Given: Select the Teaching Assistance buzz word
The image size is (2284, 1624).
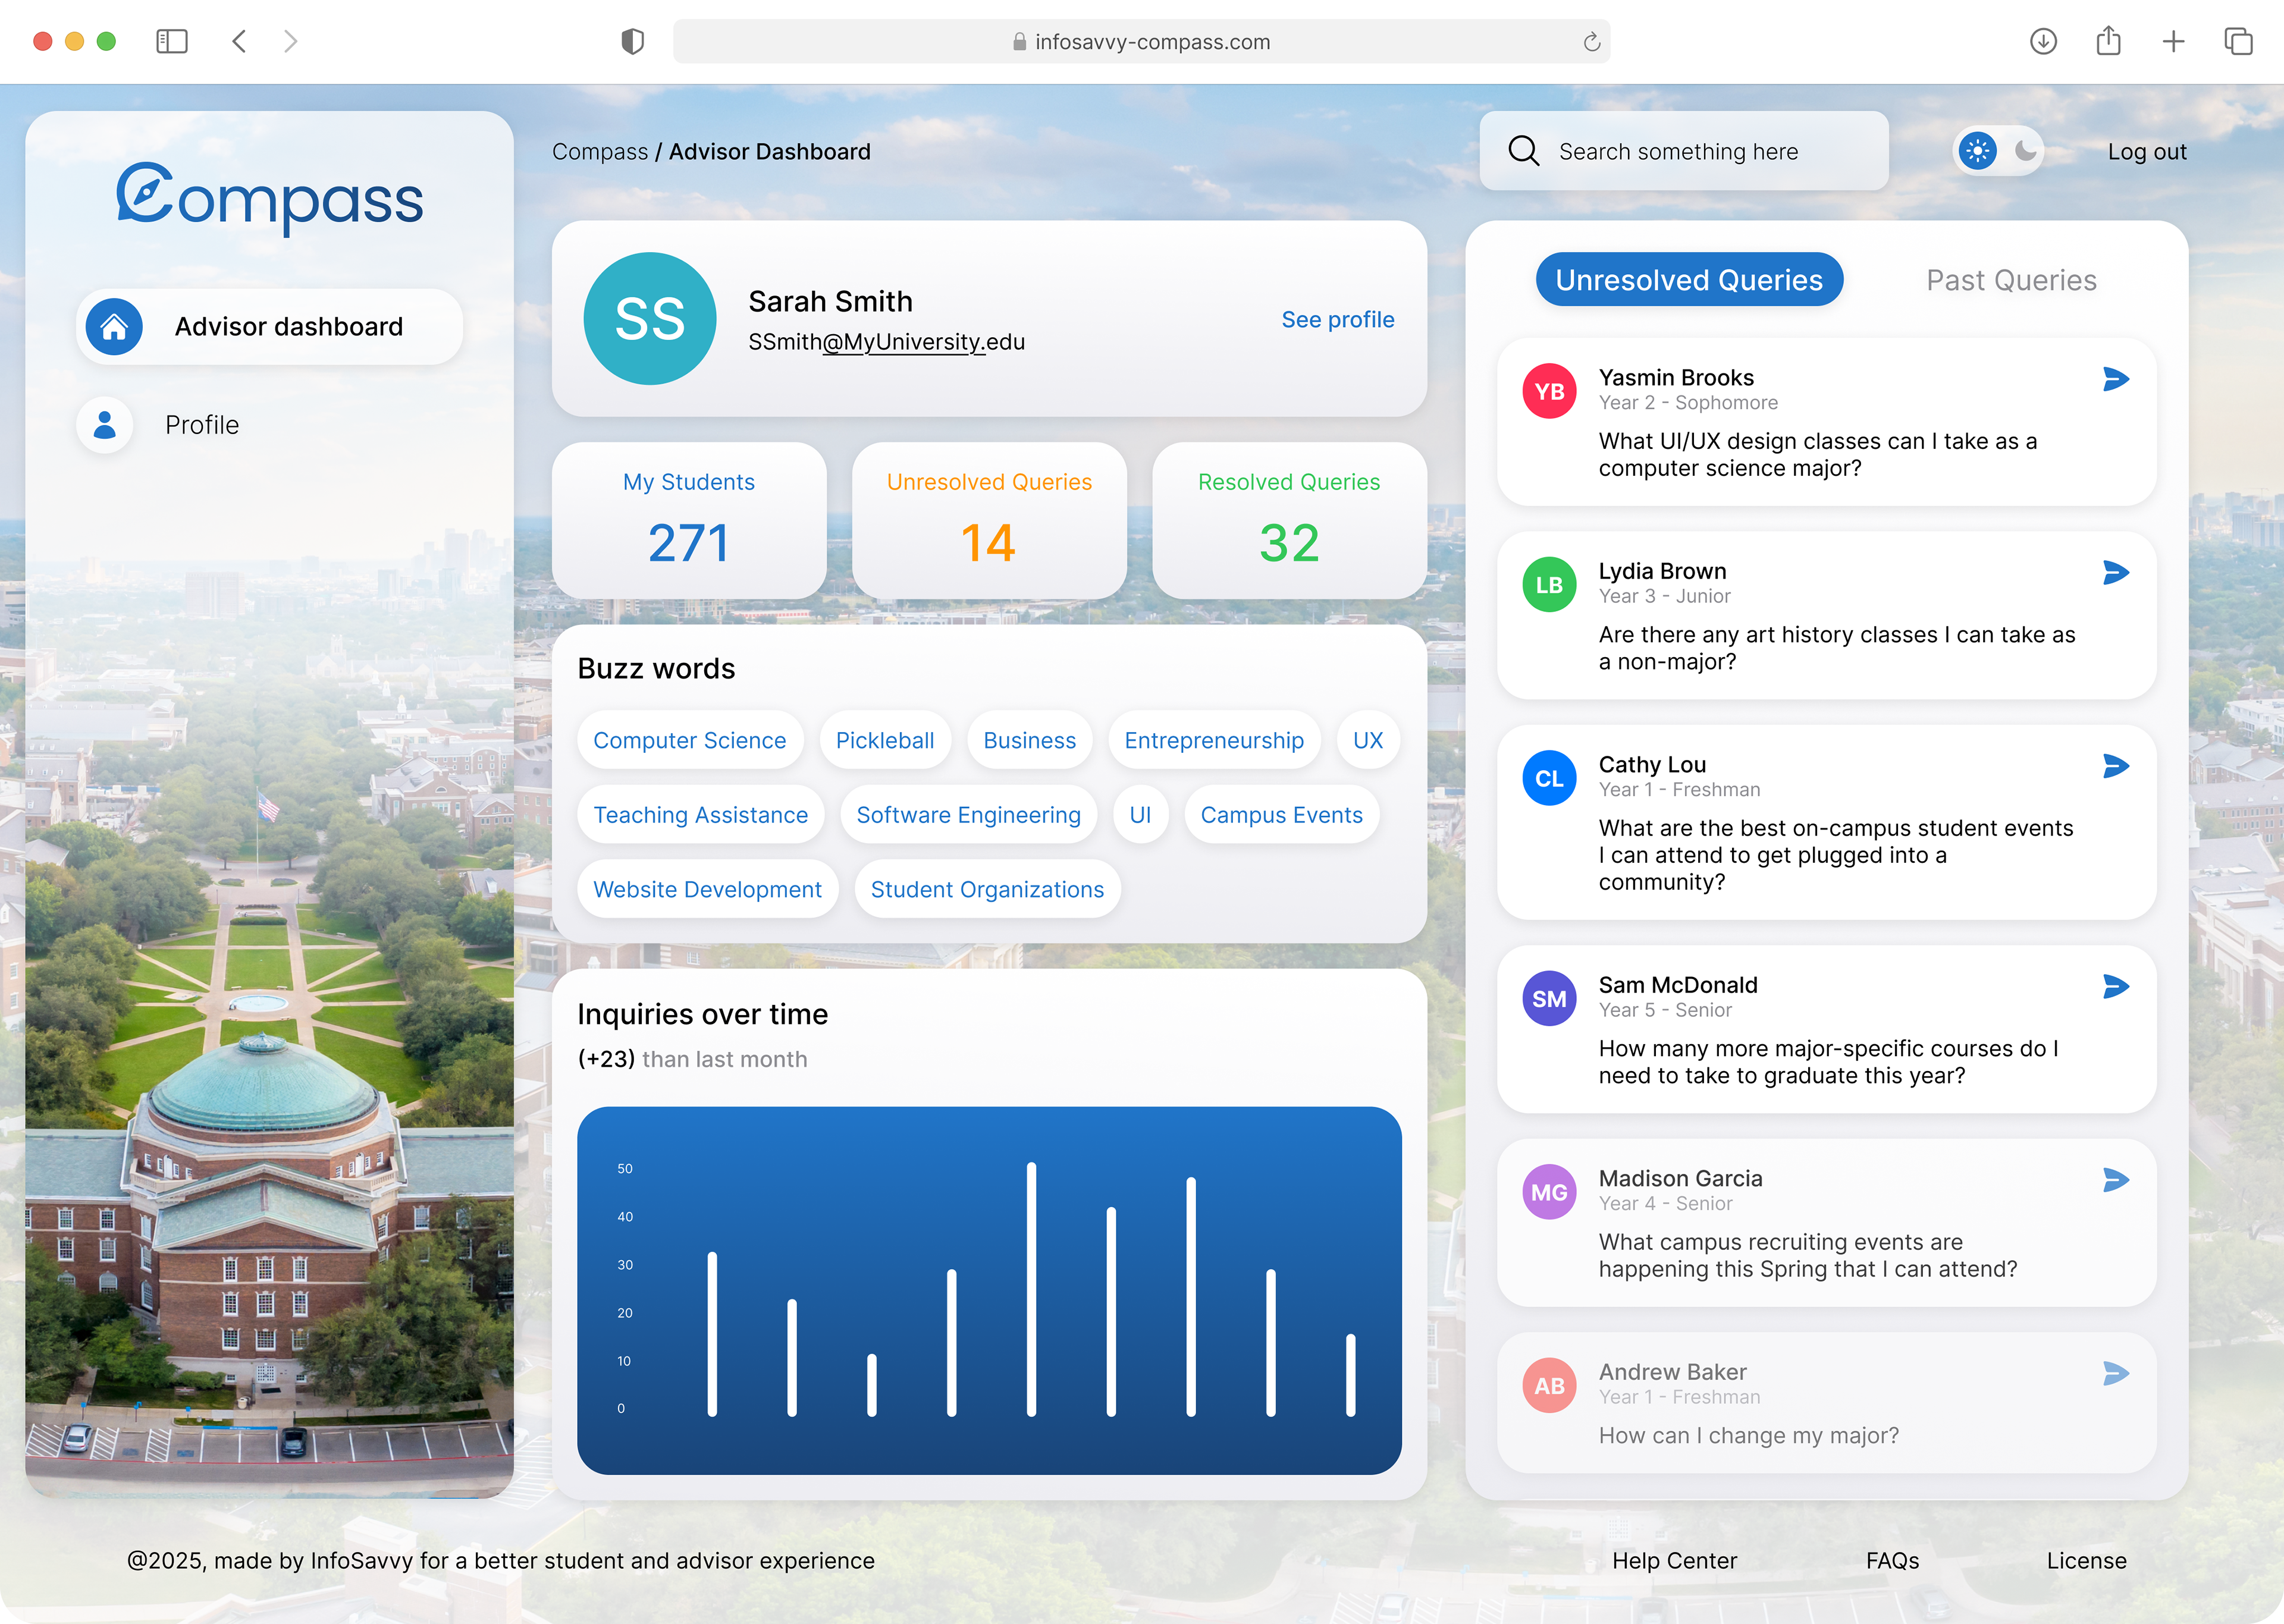Looking at the screenshot, I should point(701,815).
